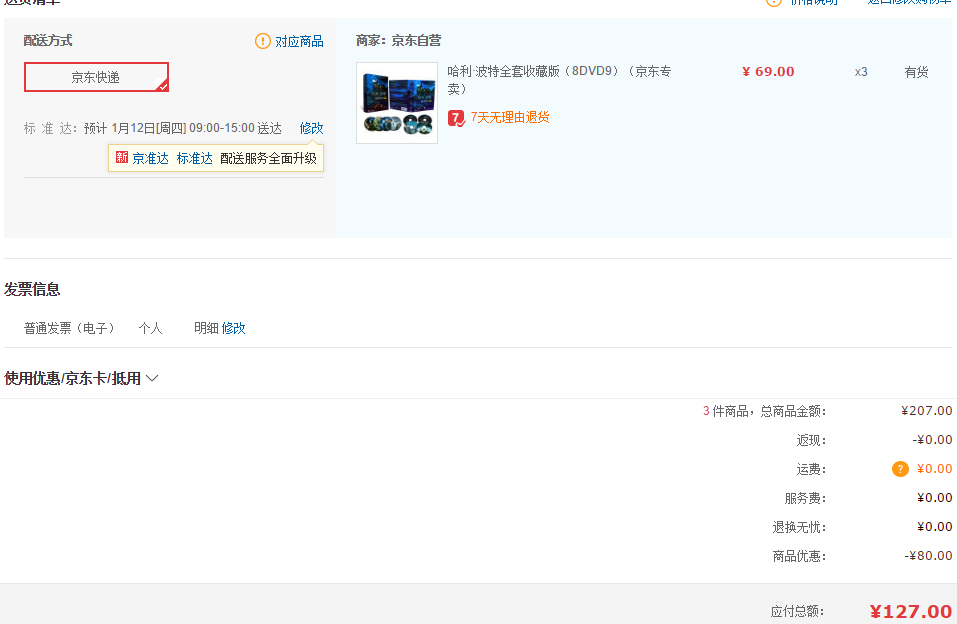The image size is (957, 624).
Task: Click the red 7-day return icon
Action: click(456, 118)
